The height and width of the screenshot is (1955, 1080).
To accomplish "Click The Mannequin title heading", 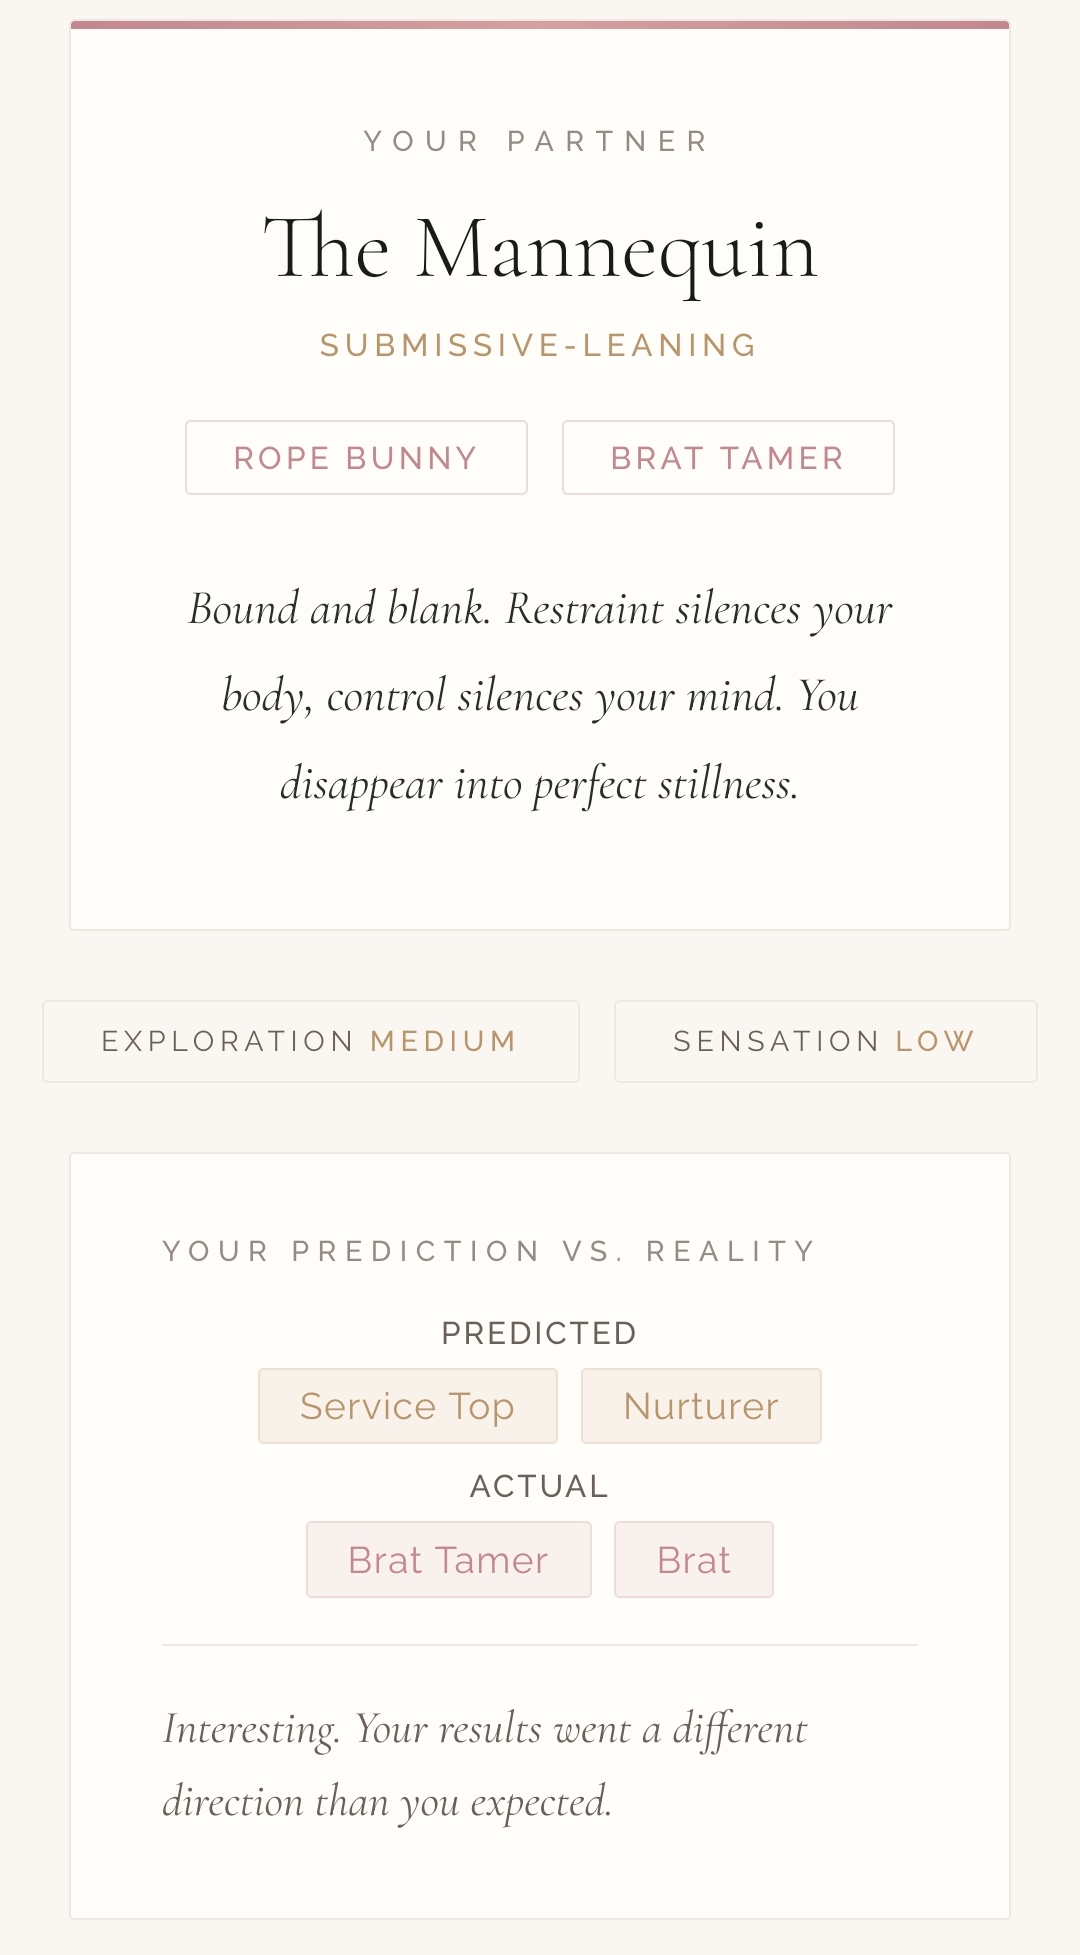I will pyautogui.click(x=540, y=249).
